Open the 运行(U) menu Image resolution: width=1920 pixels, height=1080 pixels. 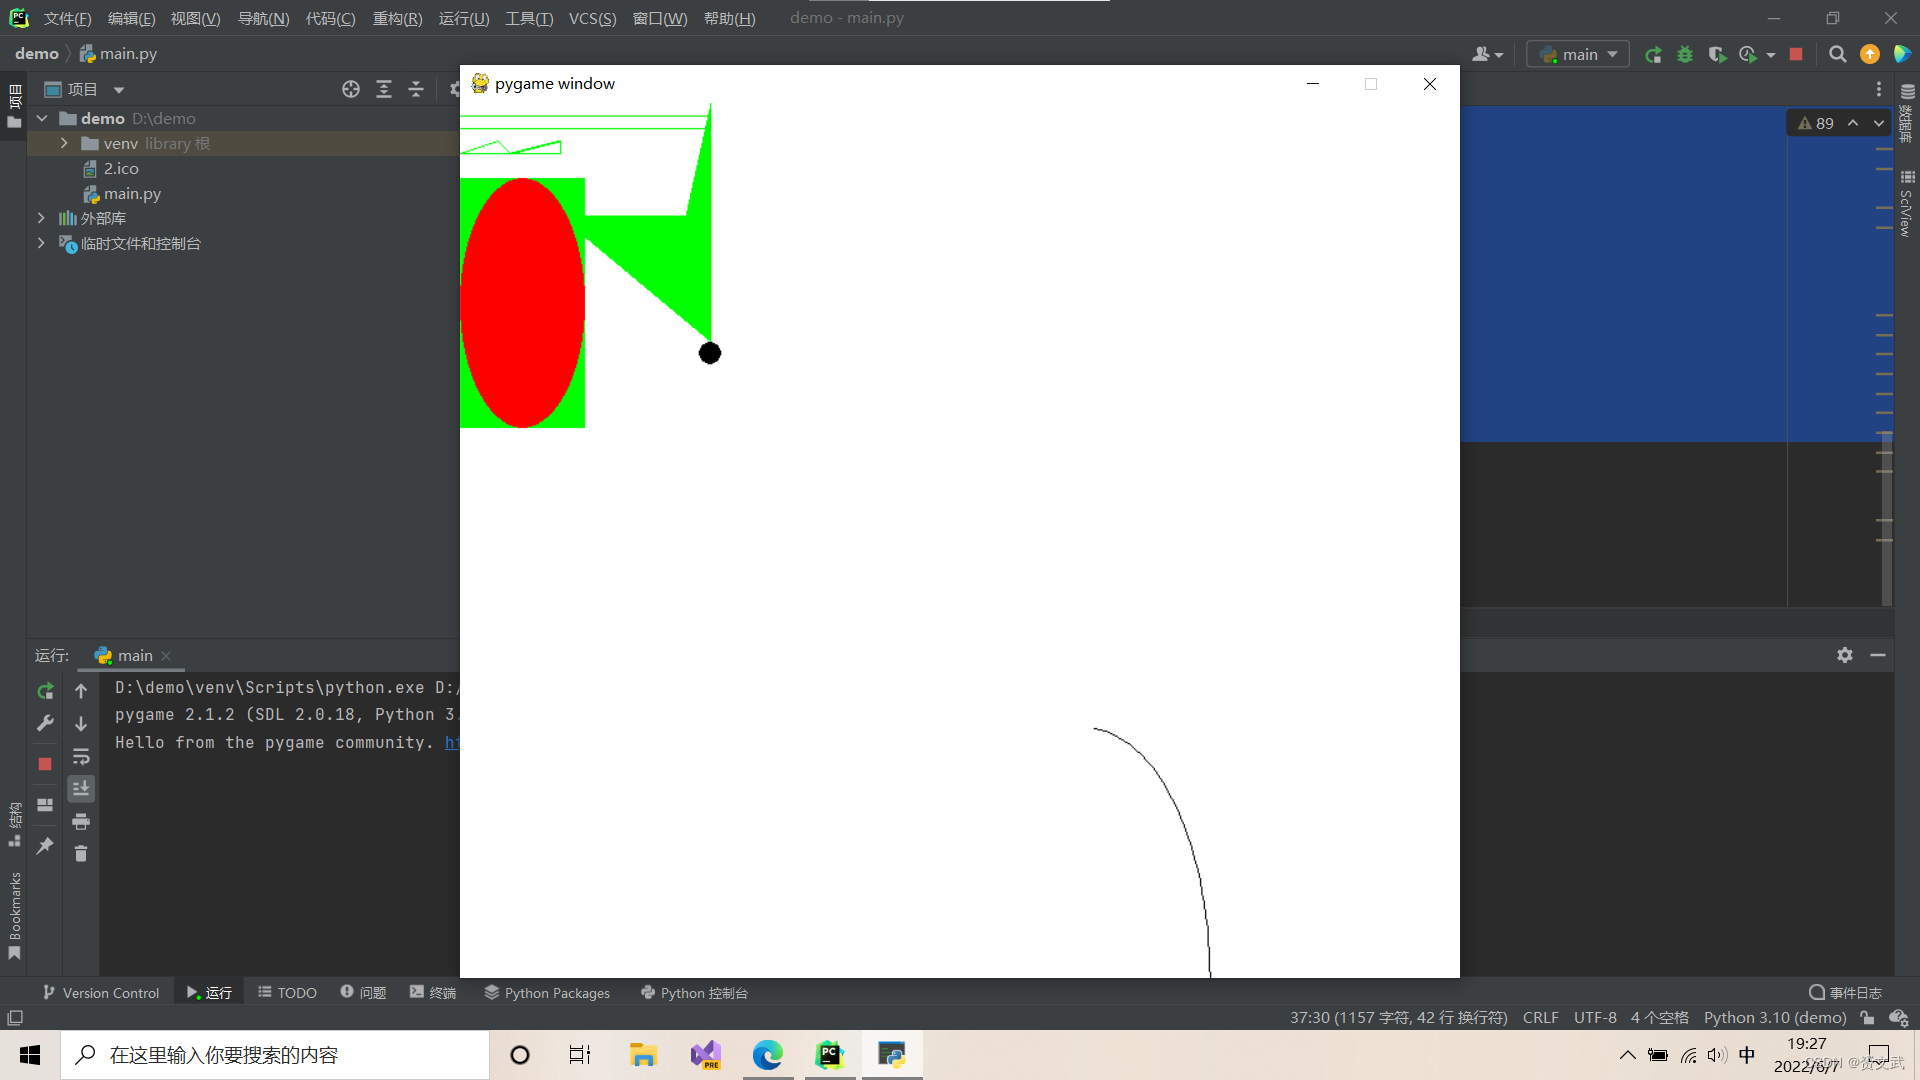pos(464,18)
